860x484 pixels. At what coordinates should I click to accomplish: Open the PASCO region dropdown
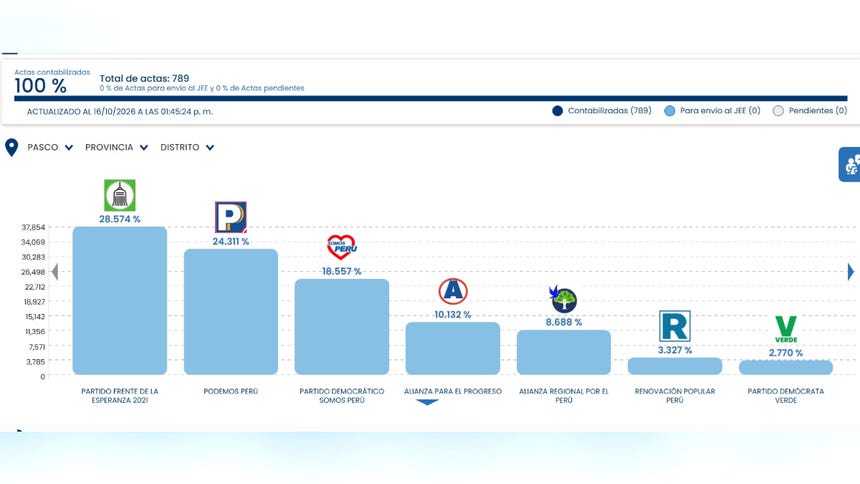[50, 147]
